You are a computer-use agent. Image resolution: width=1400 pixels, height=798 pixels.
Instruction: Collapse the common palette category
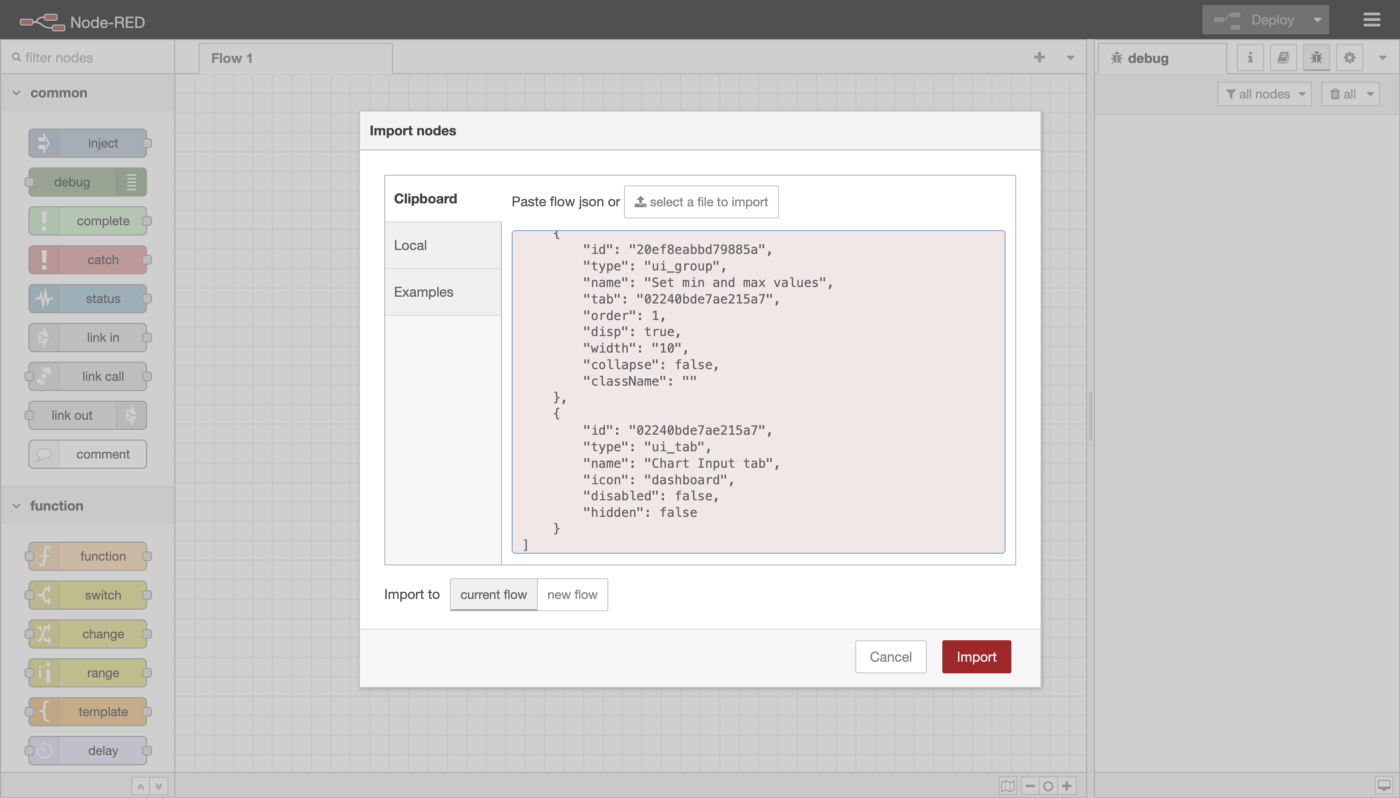coord(58,93)
